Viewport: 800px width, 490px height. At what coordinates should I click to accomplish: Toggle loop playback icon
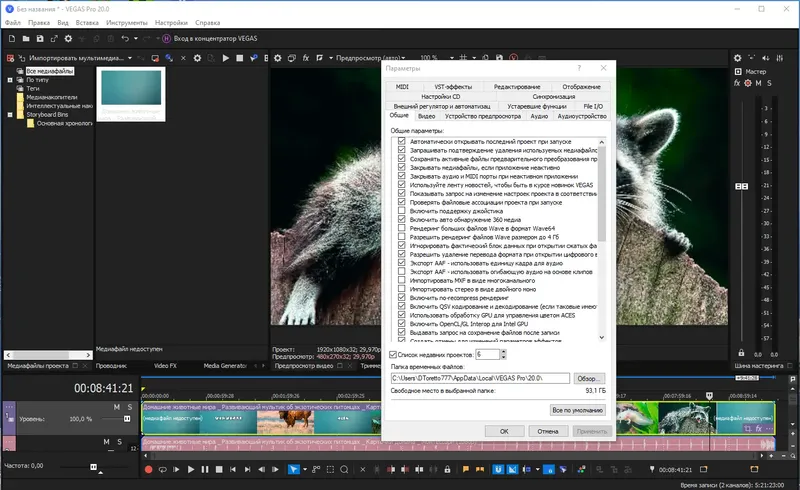[162, 469]
